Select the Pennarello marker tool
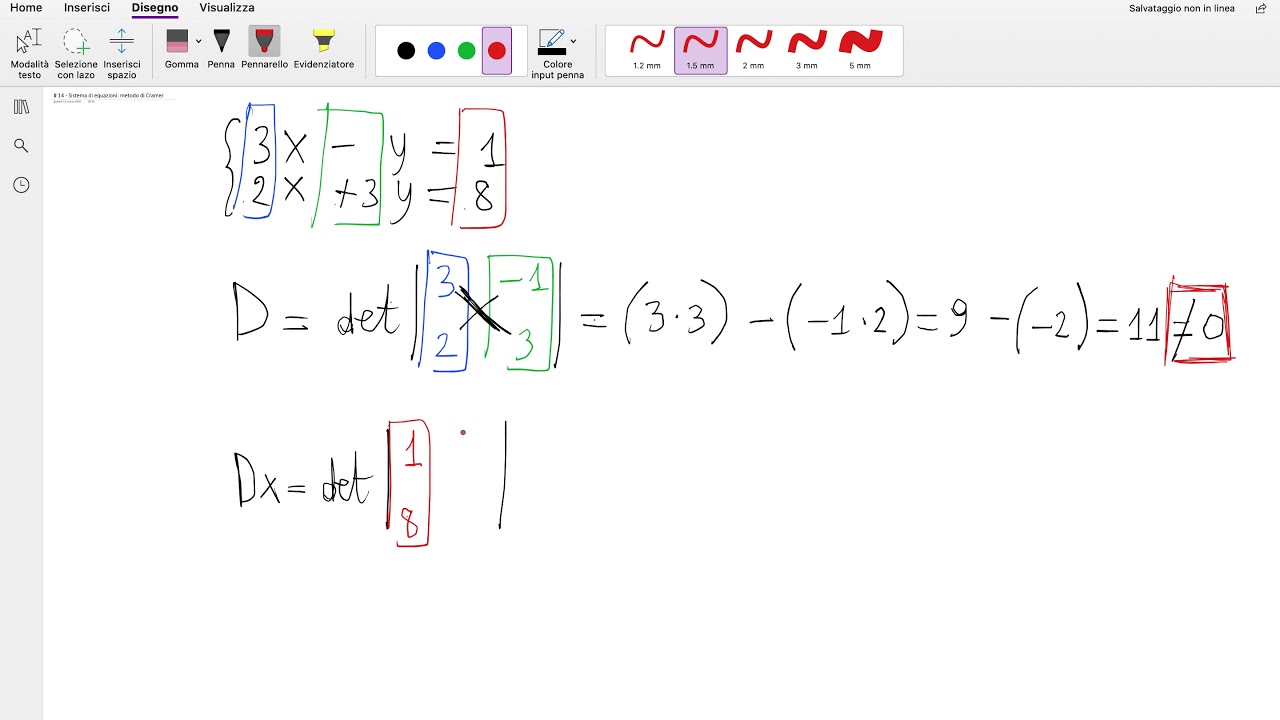1280x720 pixels. tap(264, 49)
